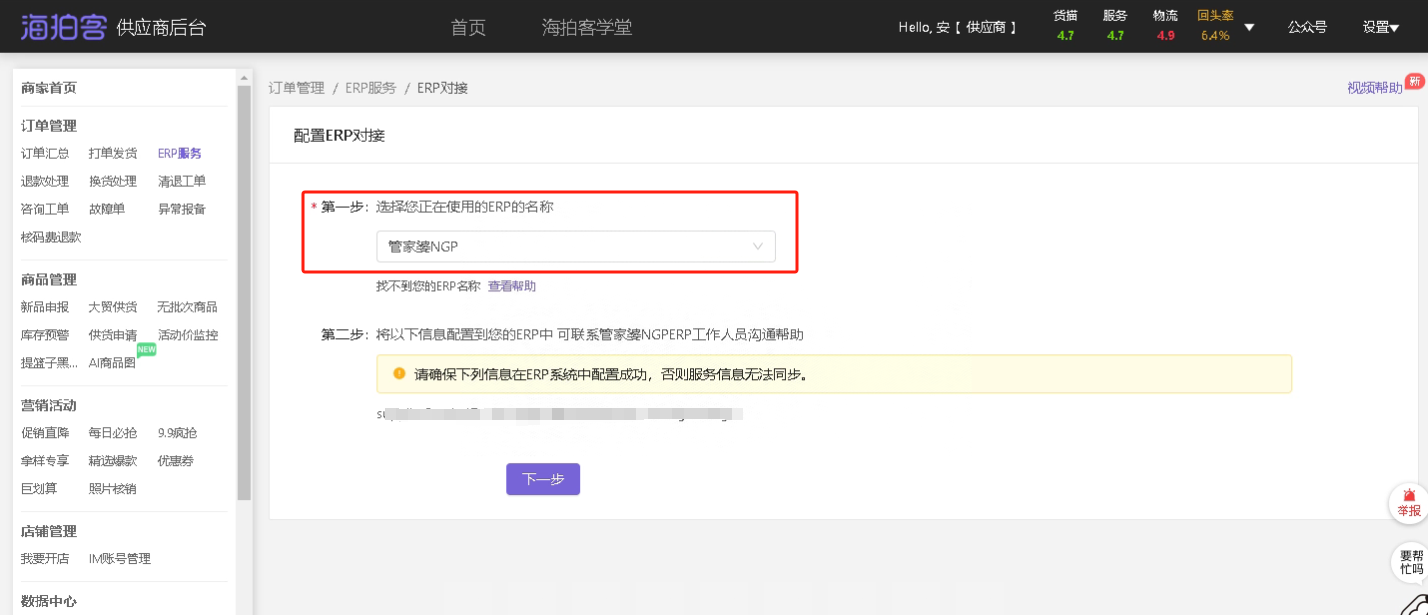This screenshot has width=1428, height=615.
Task: Click the 配置ERP对接 panel heading
Action: tap(339, 135)
